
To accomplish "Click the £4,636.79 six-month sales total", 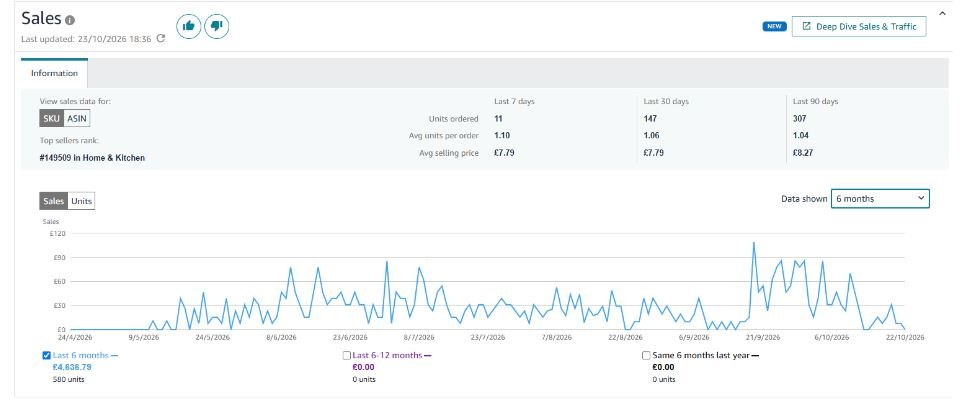I will [72, 367].
